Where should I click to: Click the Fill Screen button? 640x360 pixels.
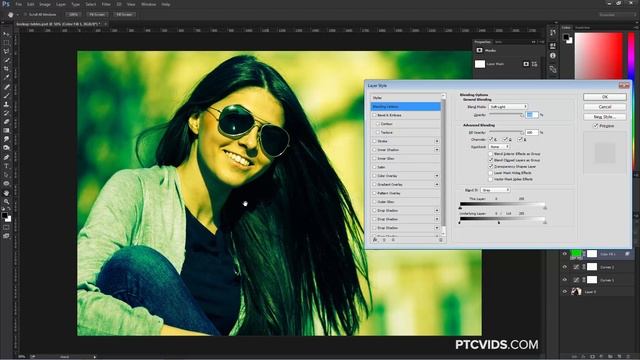point(124,14)
